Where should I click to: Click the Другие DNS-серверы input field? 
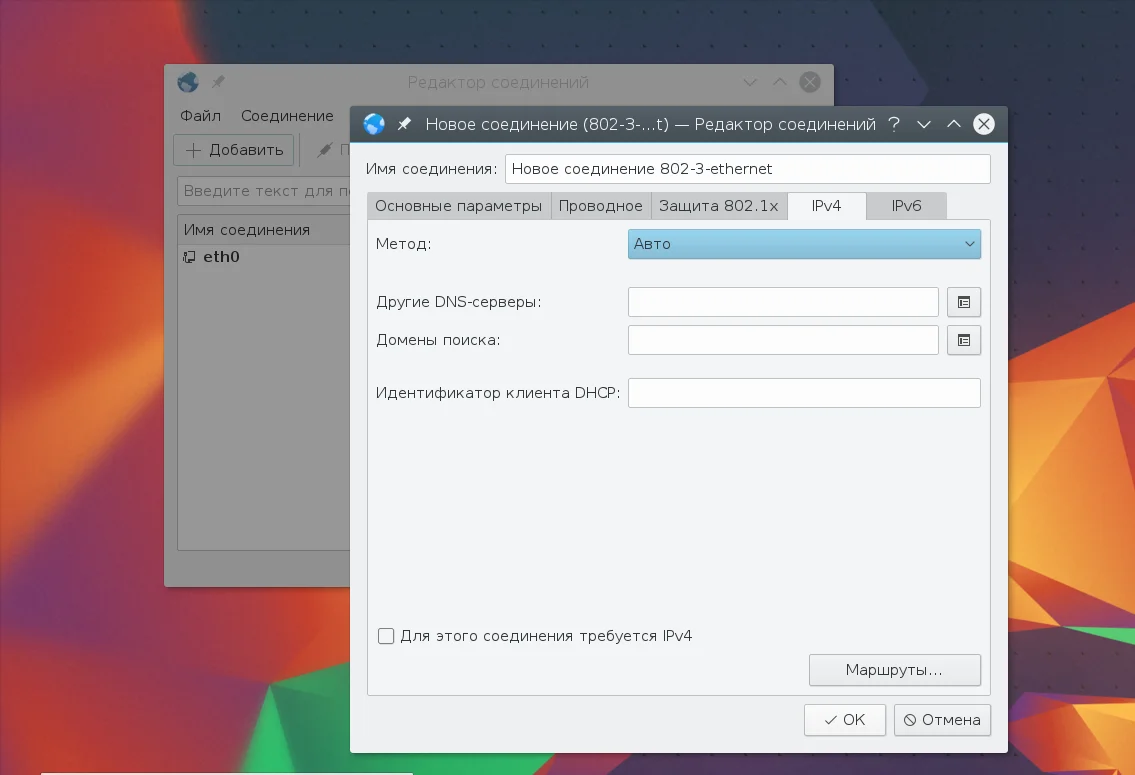[x=782, y=302]
